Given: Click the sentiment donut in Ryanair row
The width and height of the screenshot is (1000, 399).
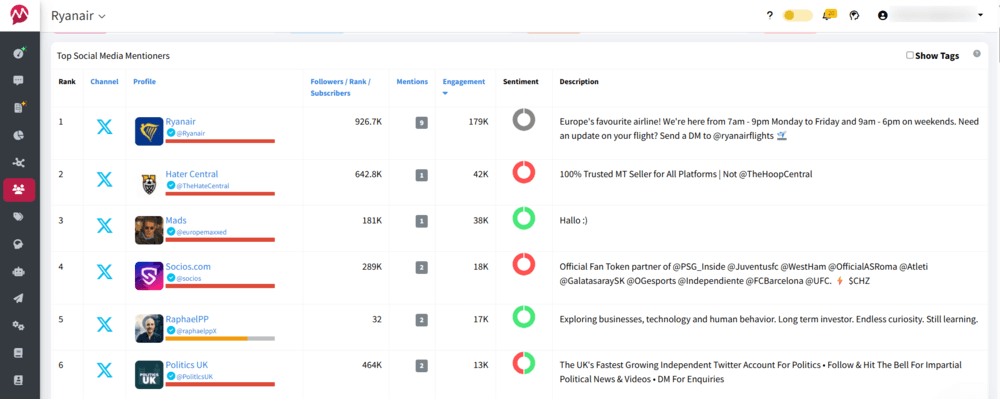Looking at the screenshot, I should (524, 120).
